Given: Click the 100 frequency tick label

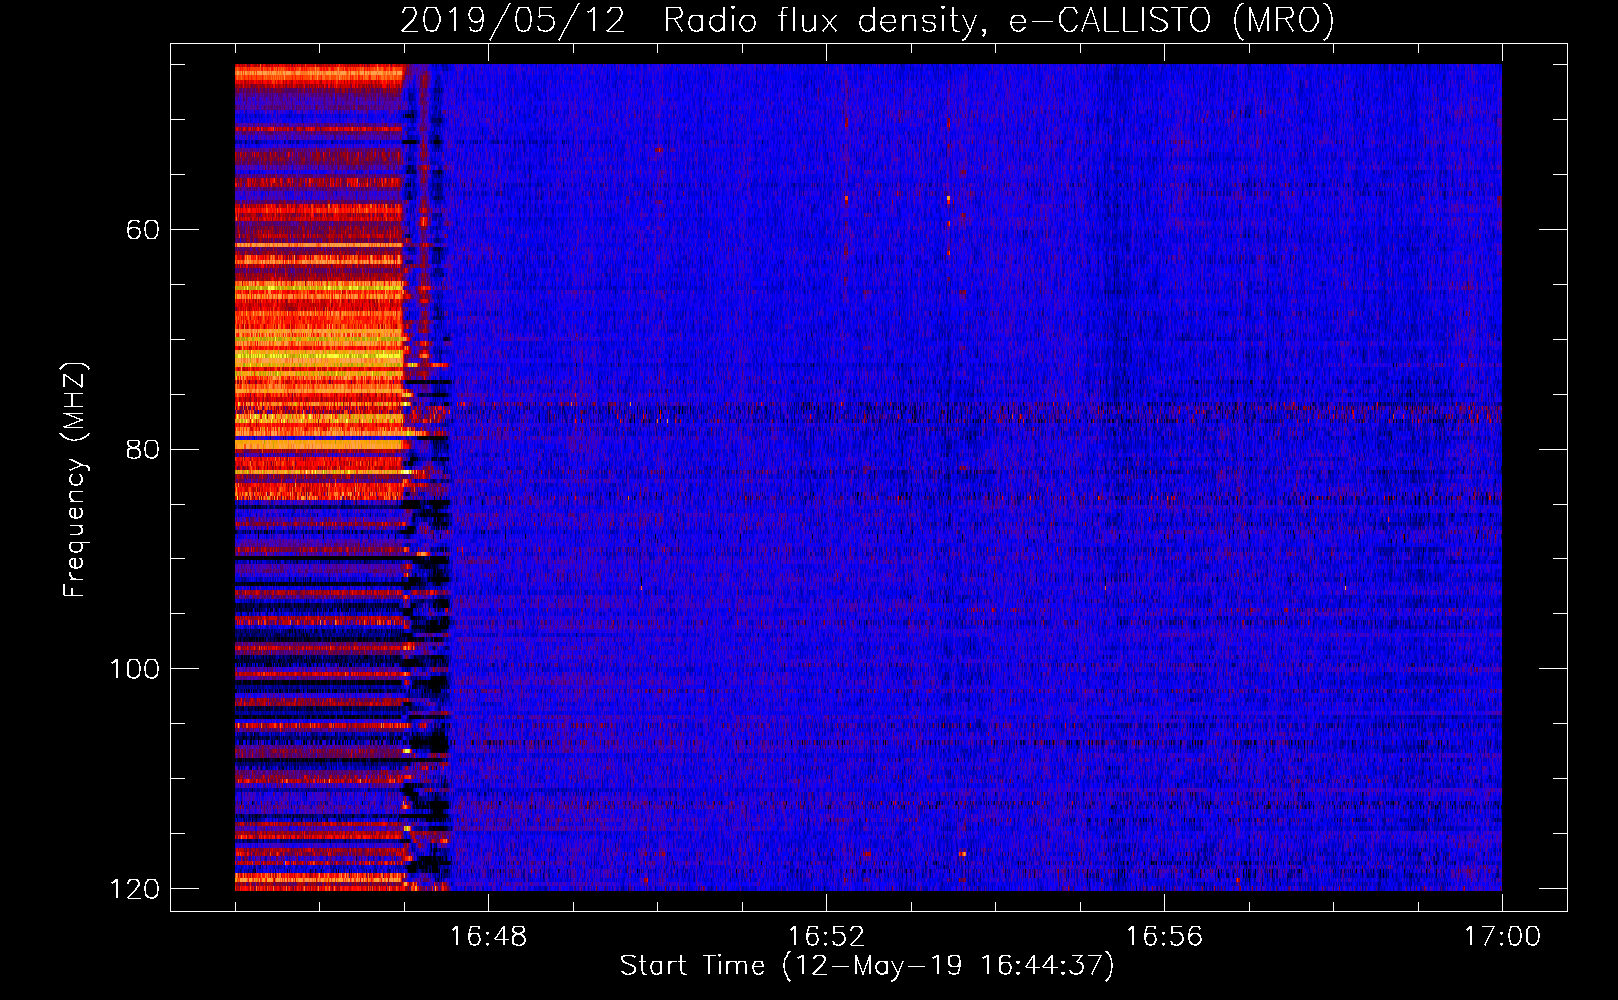Looking at the screenshot, I should [134, 668].
